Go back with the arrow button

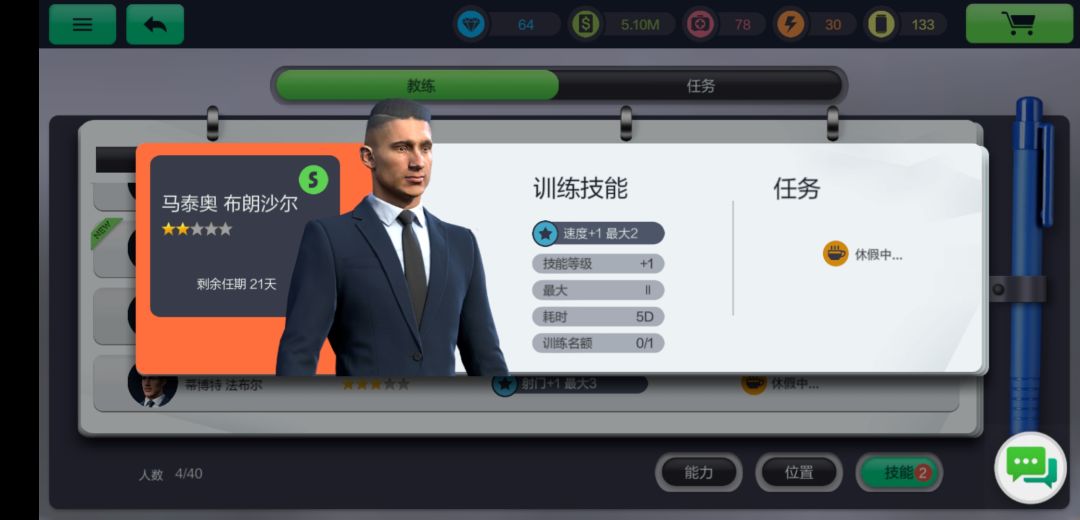(x=155, y=24)
